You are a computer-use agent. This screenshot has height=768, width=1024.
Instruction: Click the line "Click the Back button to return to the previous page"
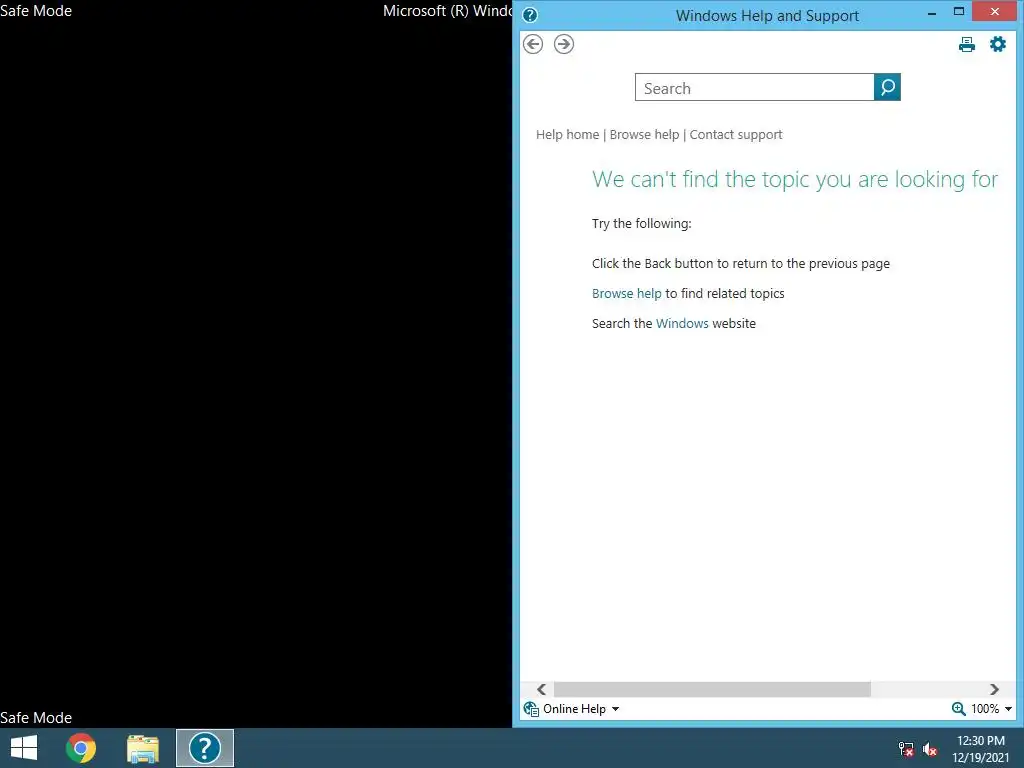[x=741, y=263]
